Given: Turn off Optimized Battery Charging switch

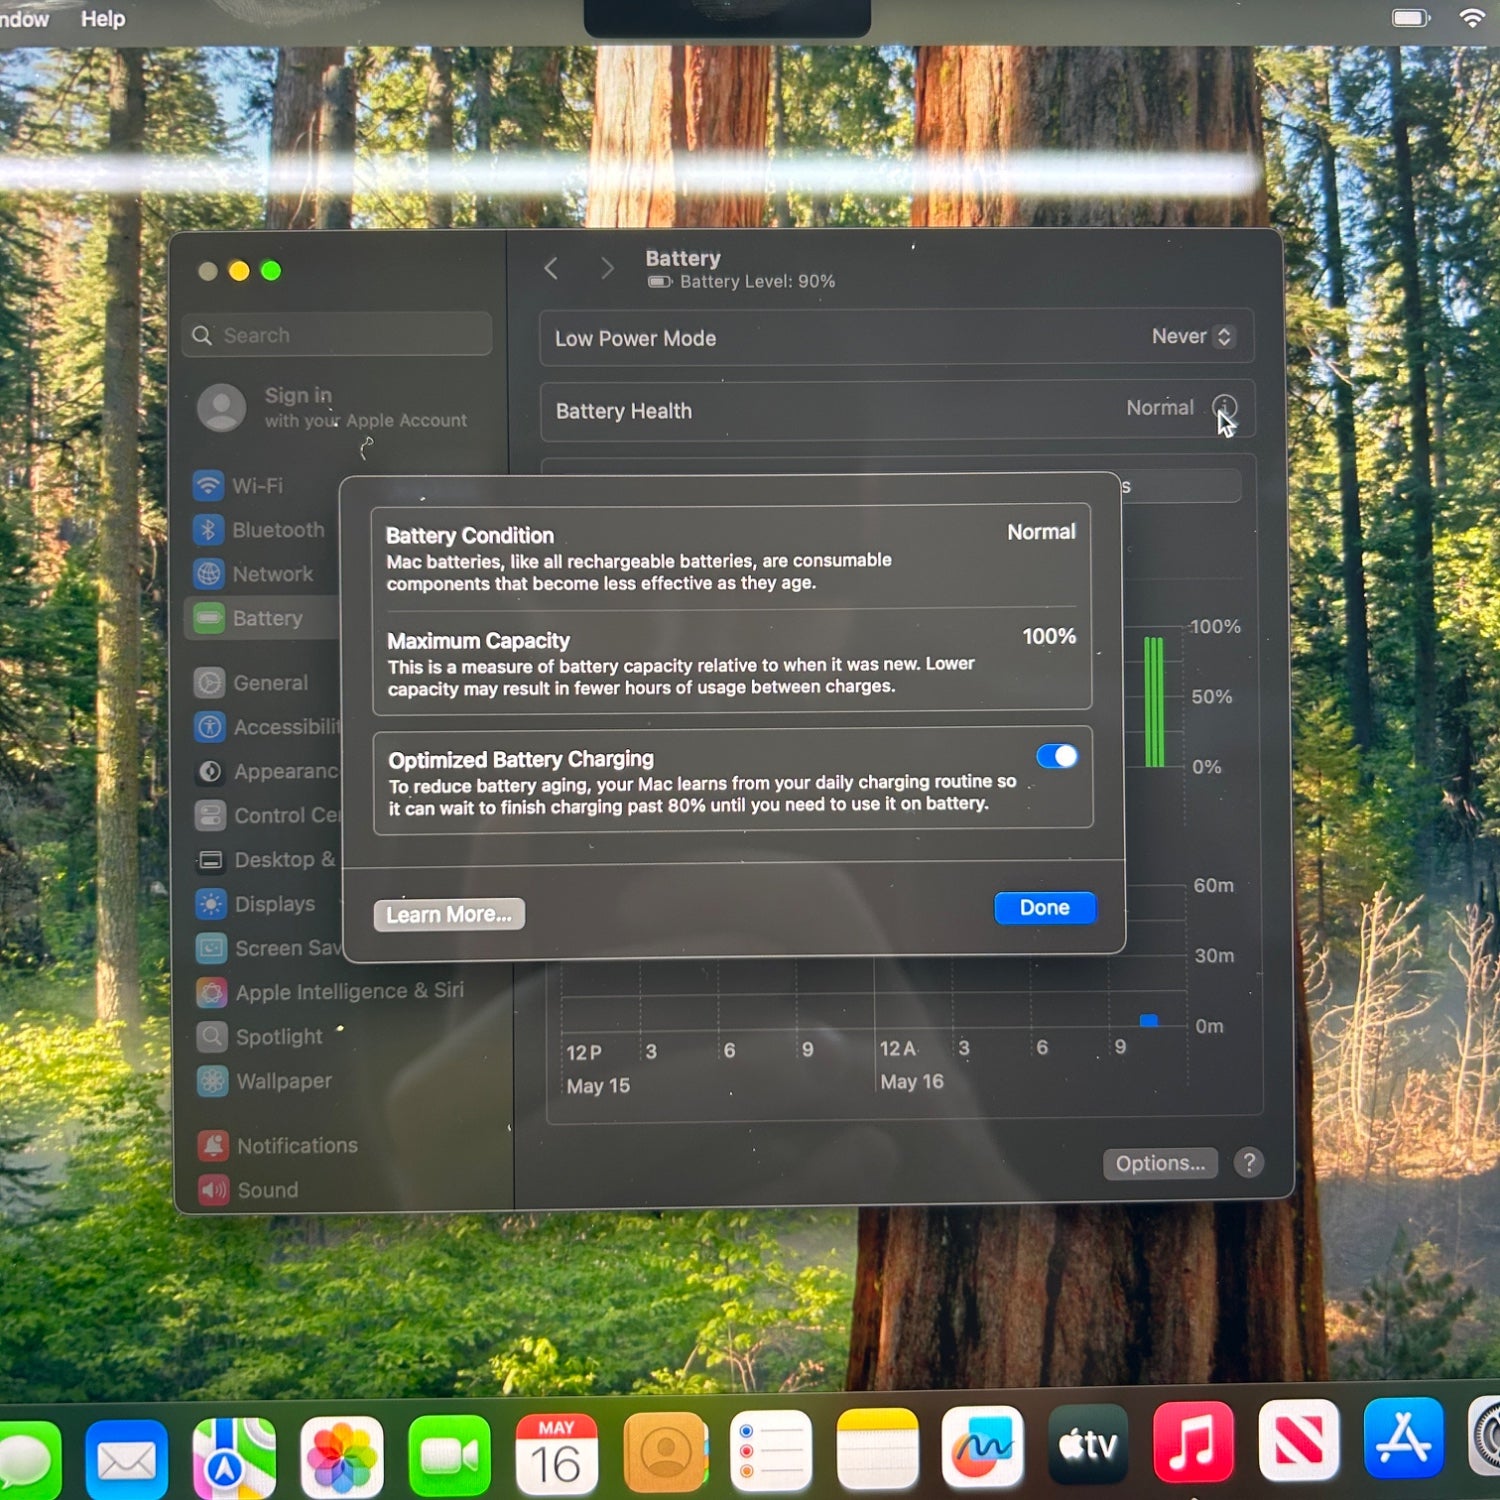Looking at the screenshot, I should tap(1057, 756).
